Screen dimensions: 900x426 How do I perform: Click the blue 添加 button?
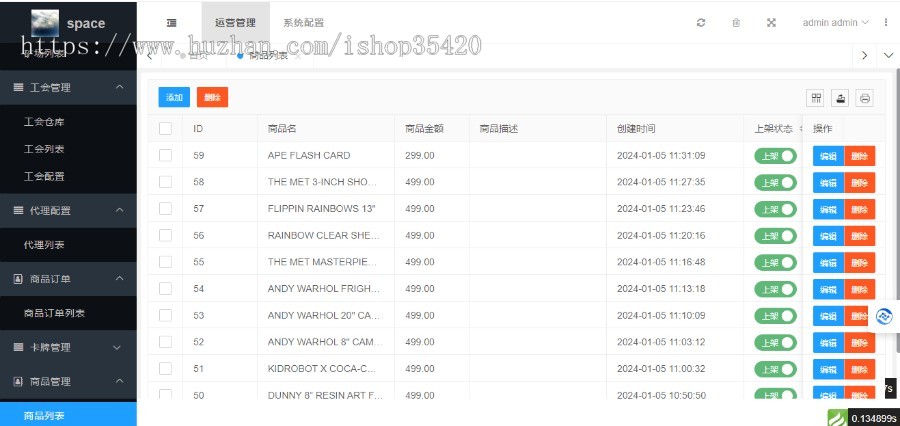[174, 97]
